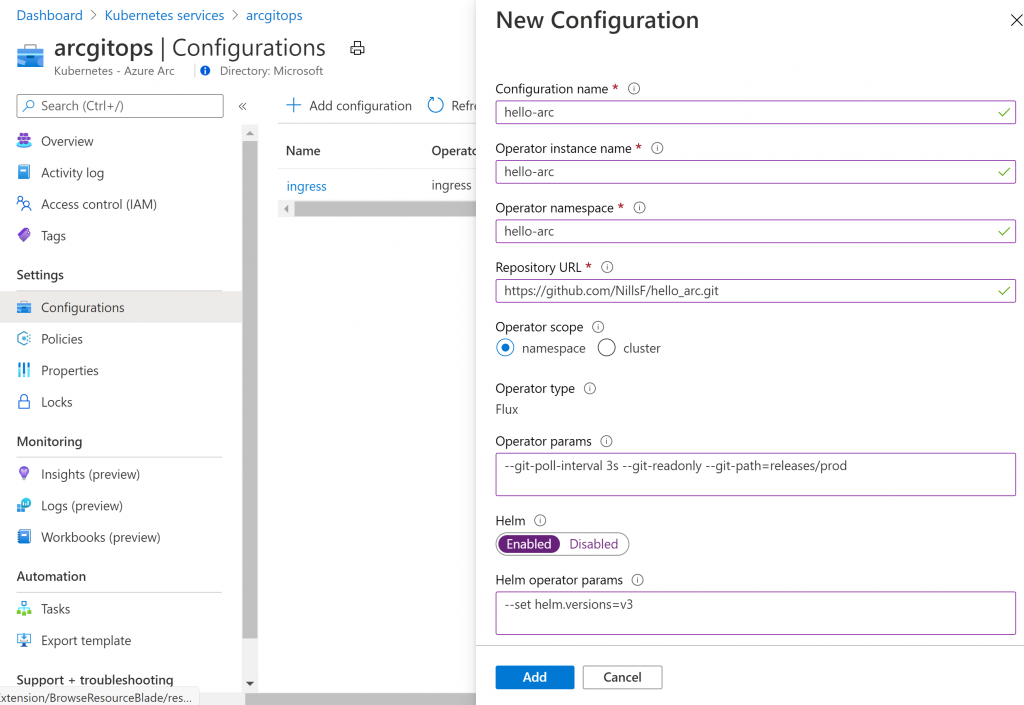
Task: Focus the sidebar Search (Ctrl+/) box
Action: [x=120, y=106]
